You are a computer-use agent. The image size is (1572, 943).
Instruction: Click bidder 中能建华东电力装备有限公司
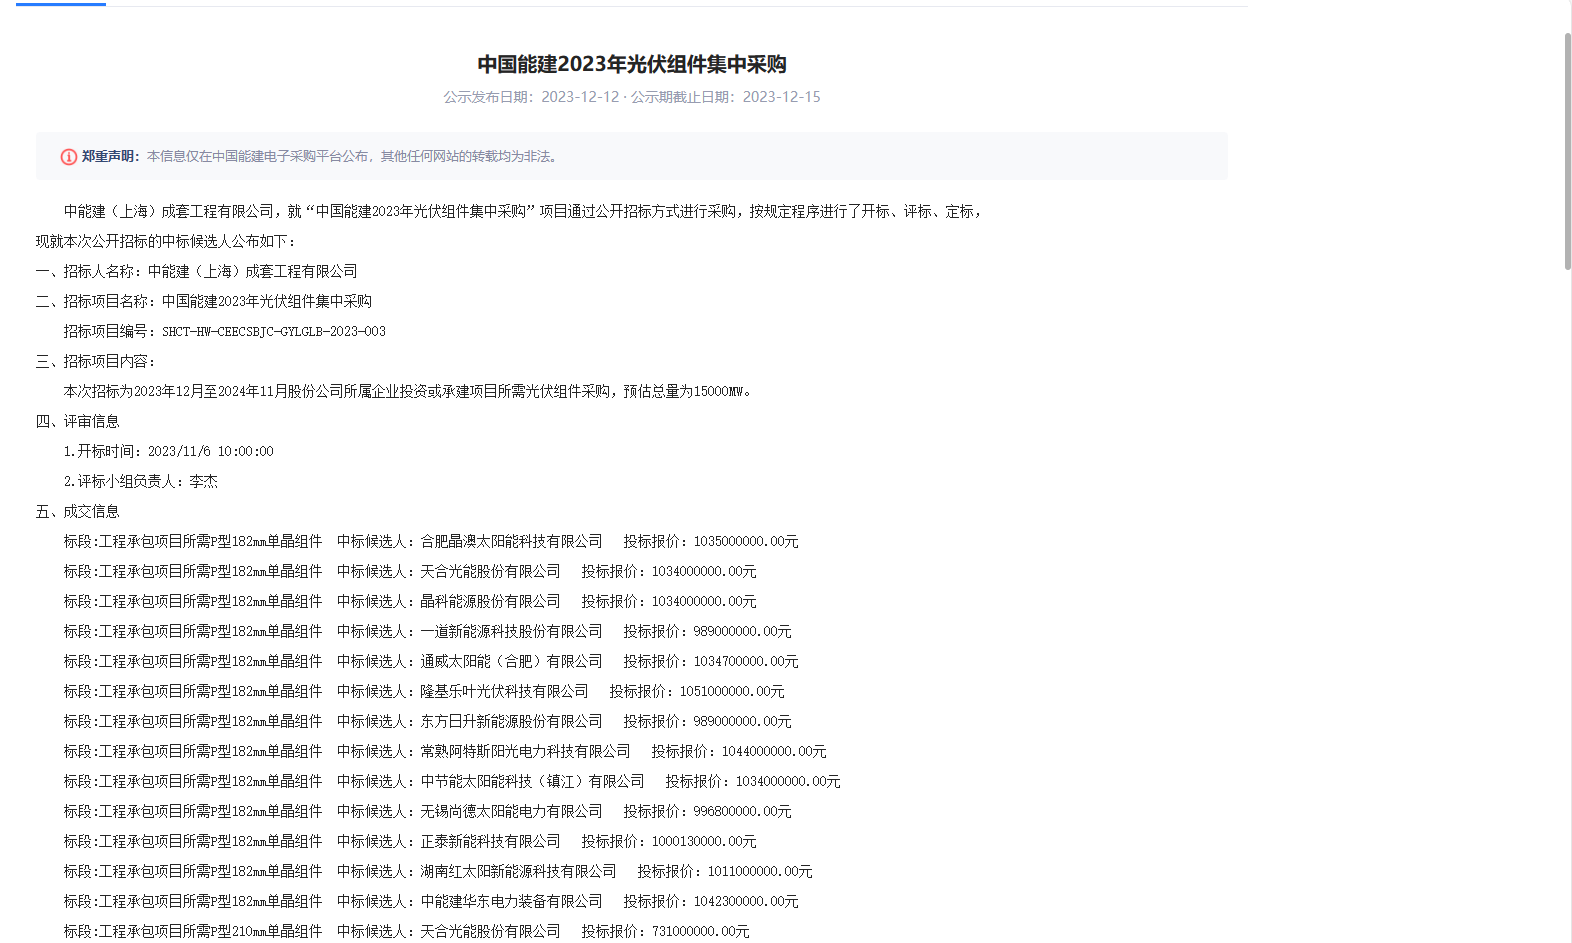click(511, 901)
